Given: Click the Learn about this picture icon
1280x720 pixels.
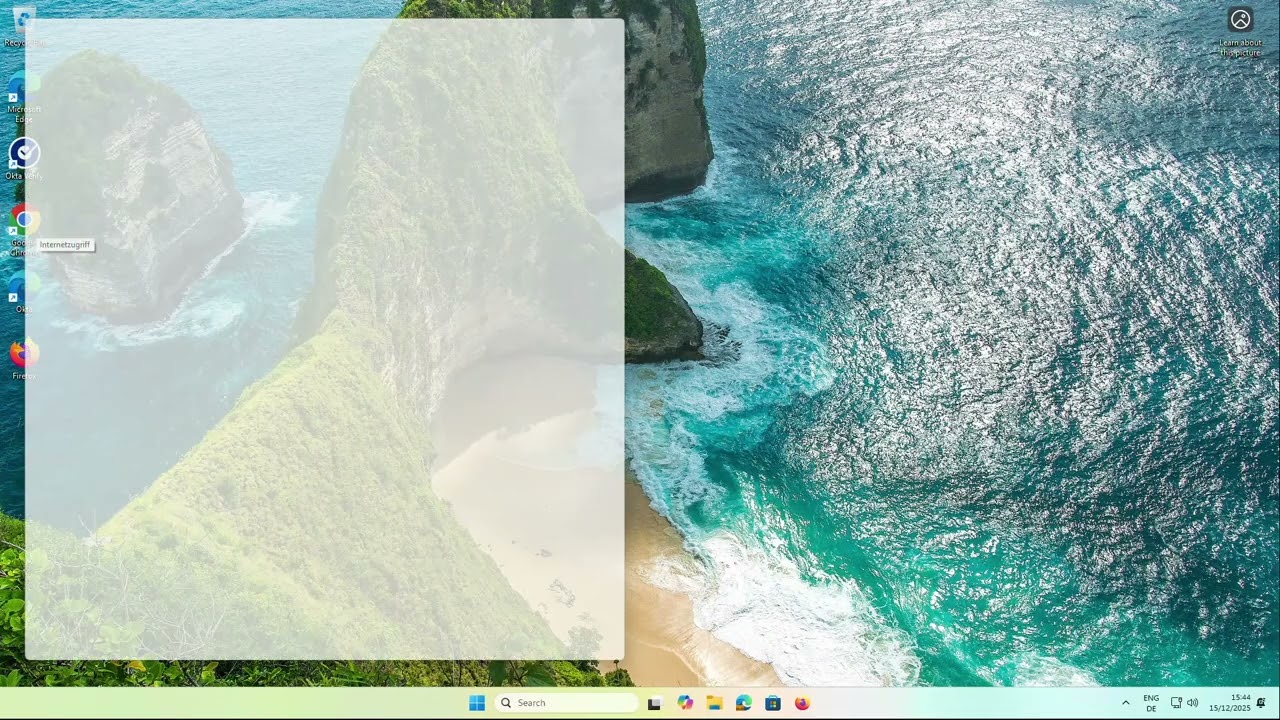Looking at the screenshot, I should pos(1240,32).
